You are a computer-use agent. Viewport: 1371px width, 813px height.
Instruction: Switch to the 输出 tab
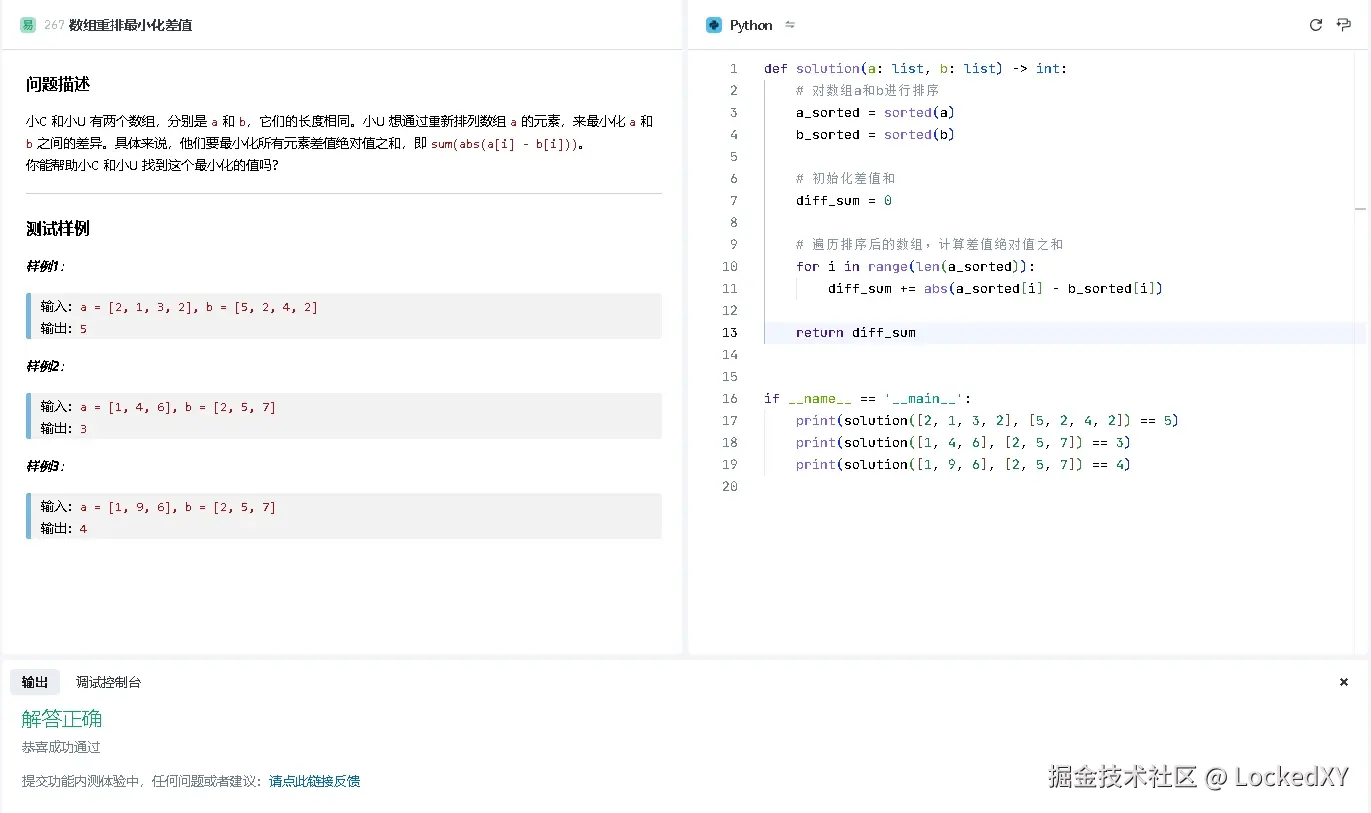35,682
